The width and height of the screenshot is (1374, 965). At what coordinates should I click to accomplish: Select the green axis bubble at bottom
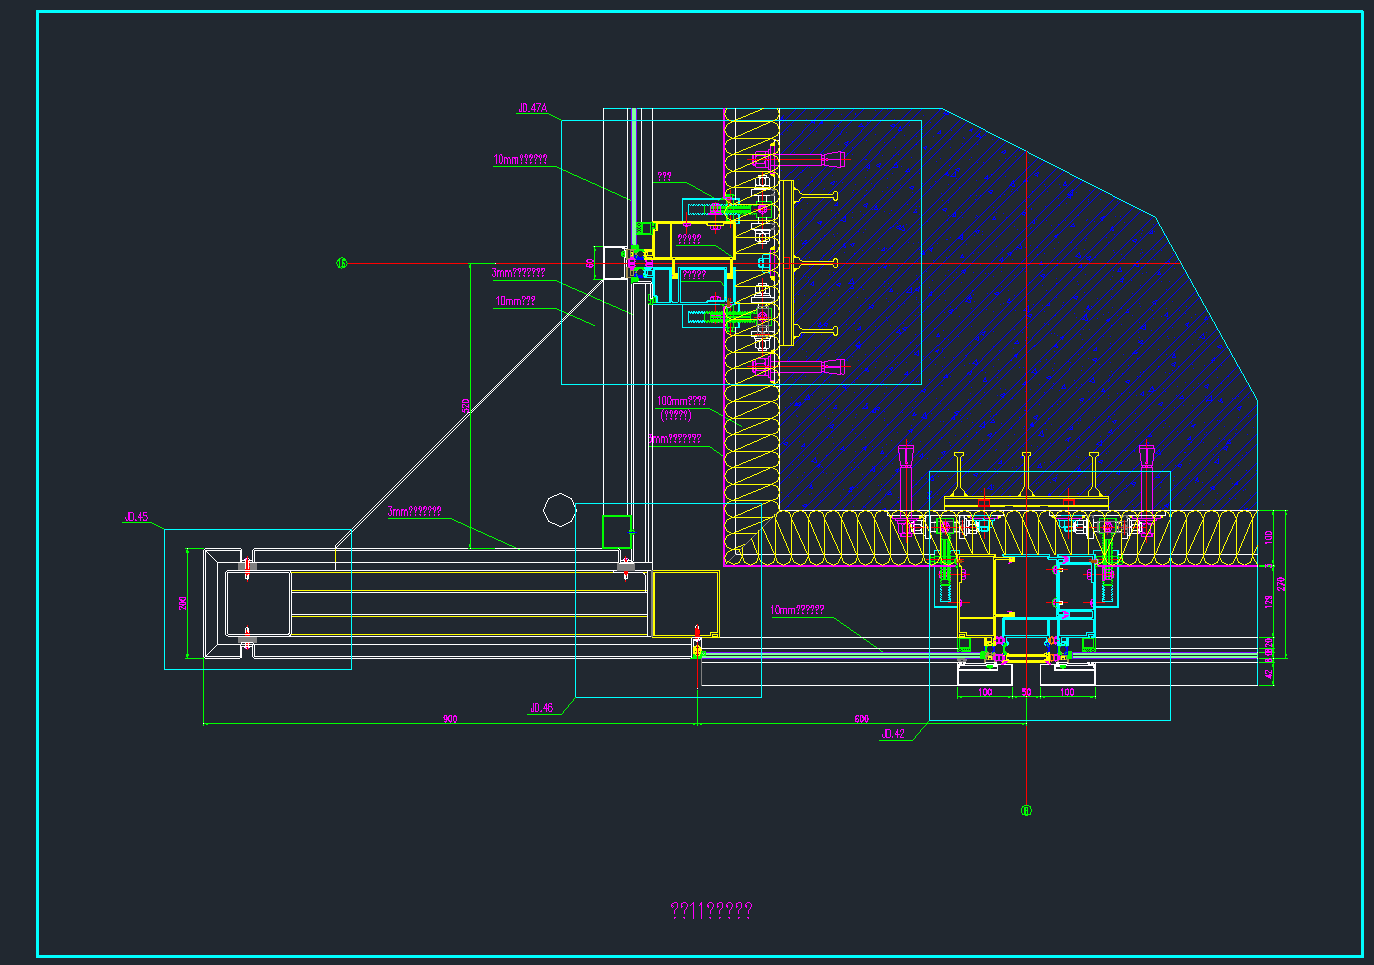1026,810
